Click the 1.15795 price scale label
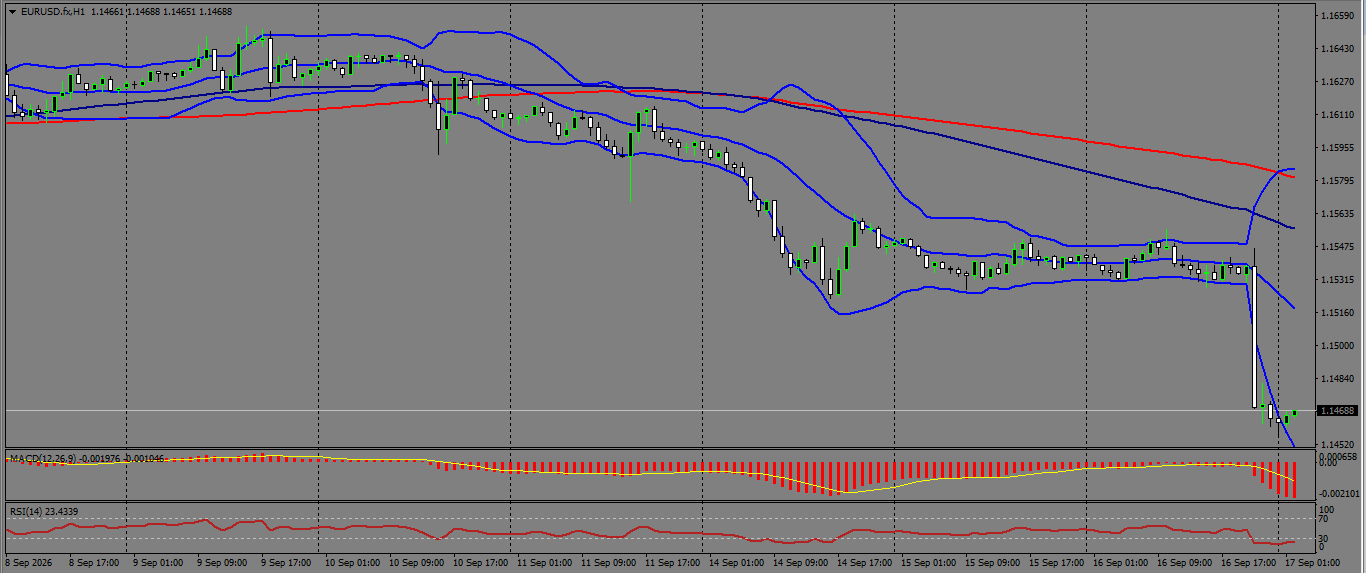Viewport: 1366px width, 573px height. tap(1337, 182)
